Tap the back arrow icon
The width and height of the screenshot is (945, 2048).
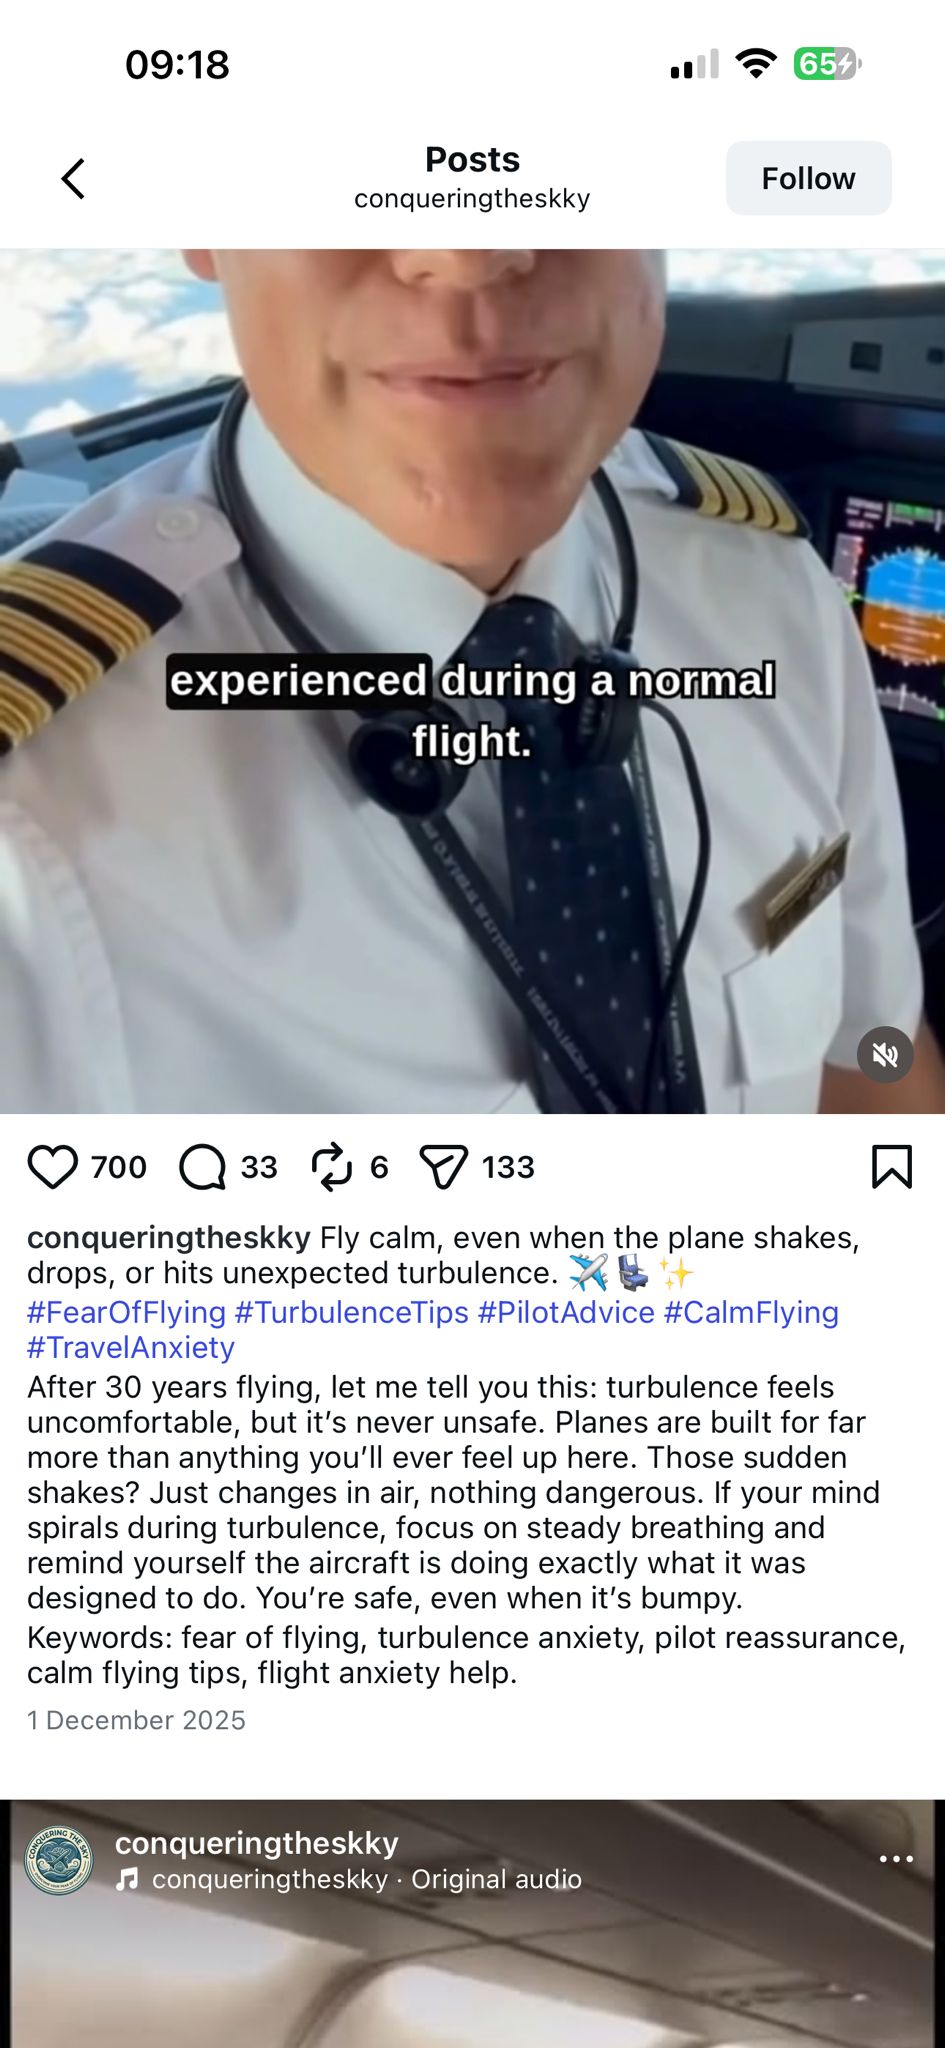tap(73, 179)
